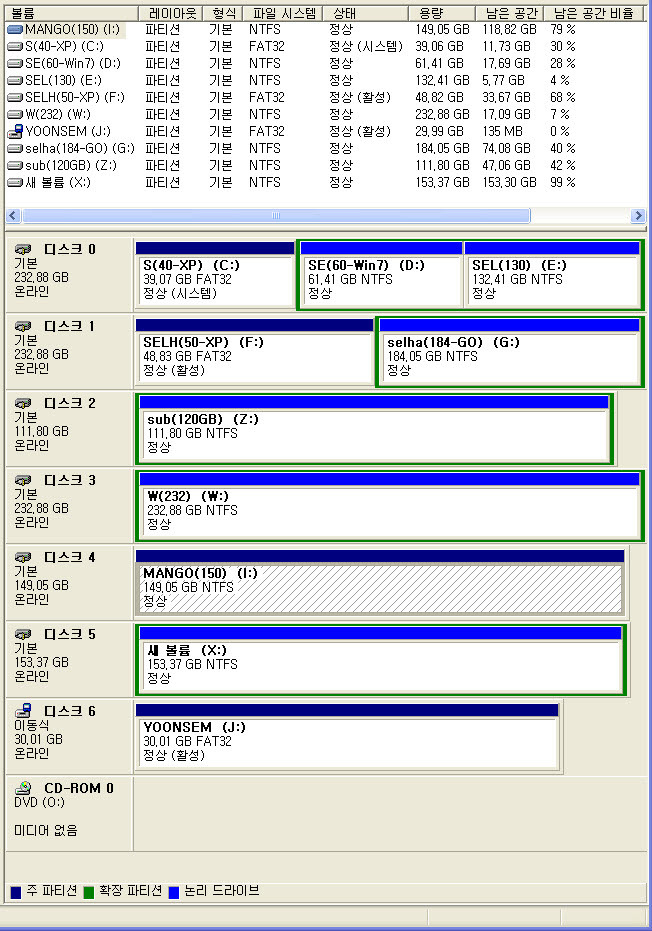Select the sub(120GB) (Z:) partition block
This screenshot has width=652, height=931.
374,429
